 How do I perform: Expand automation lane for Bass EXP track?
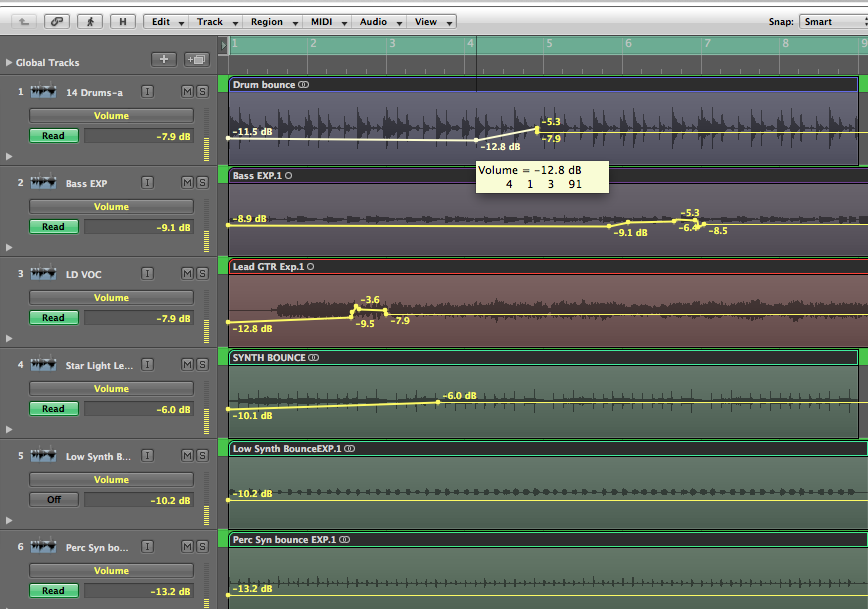point(9,247)
